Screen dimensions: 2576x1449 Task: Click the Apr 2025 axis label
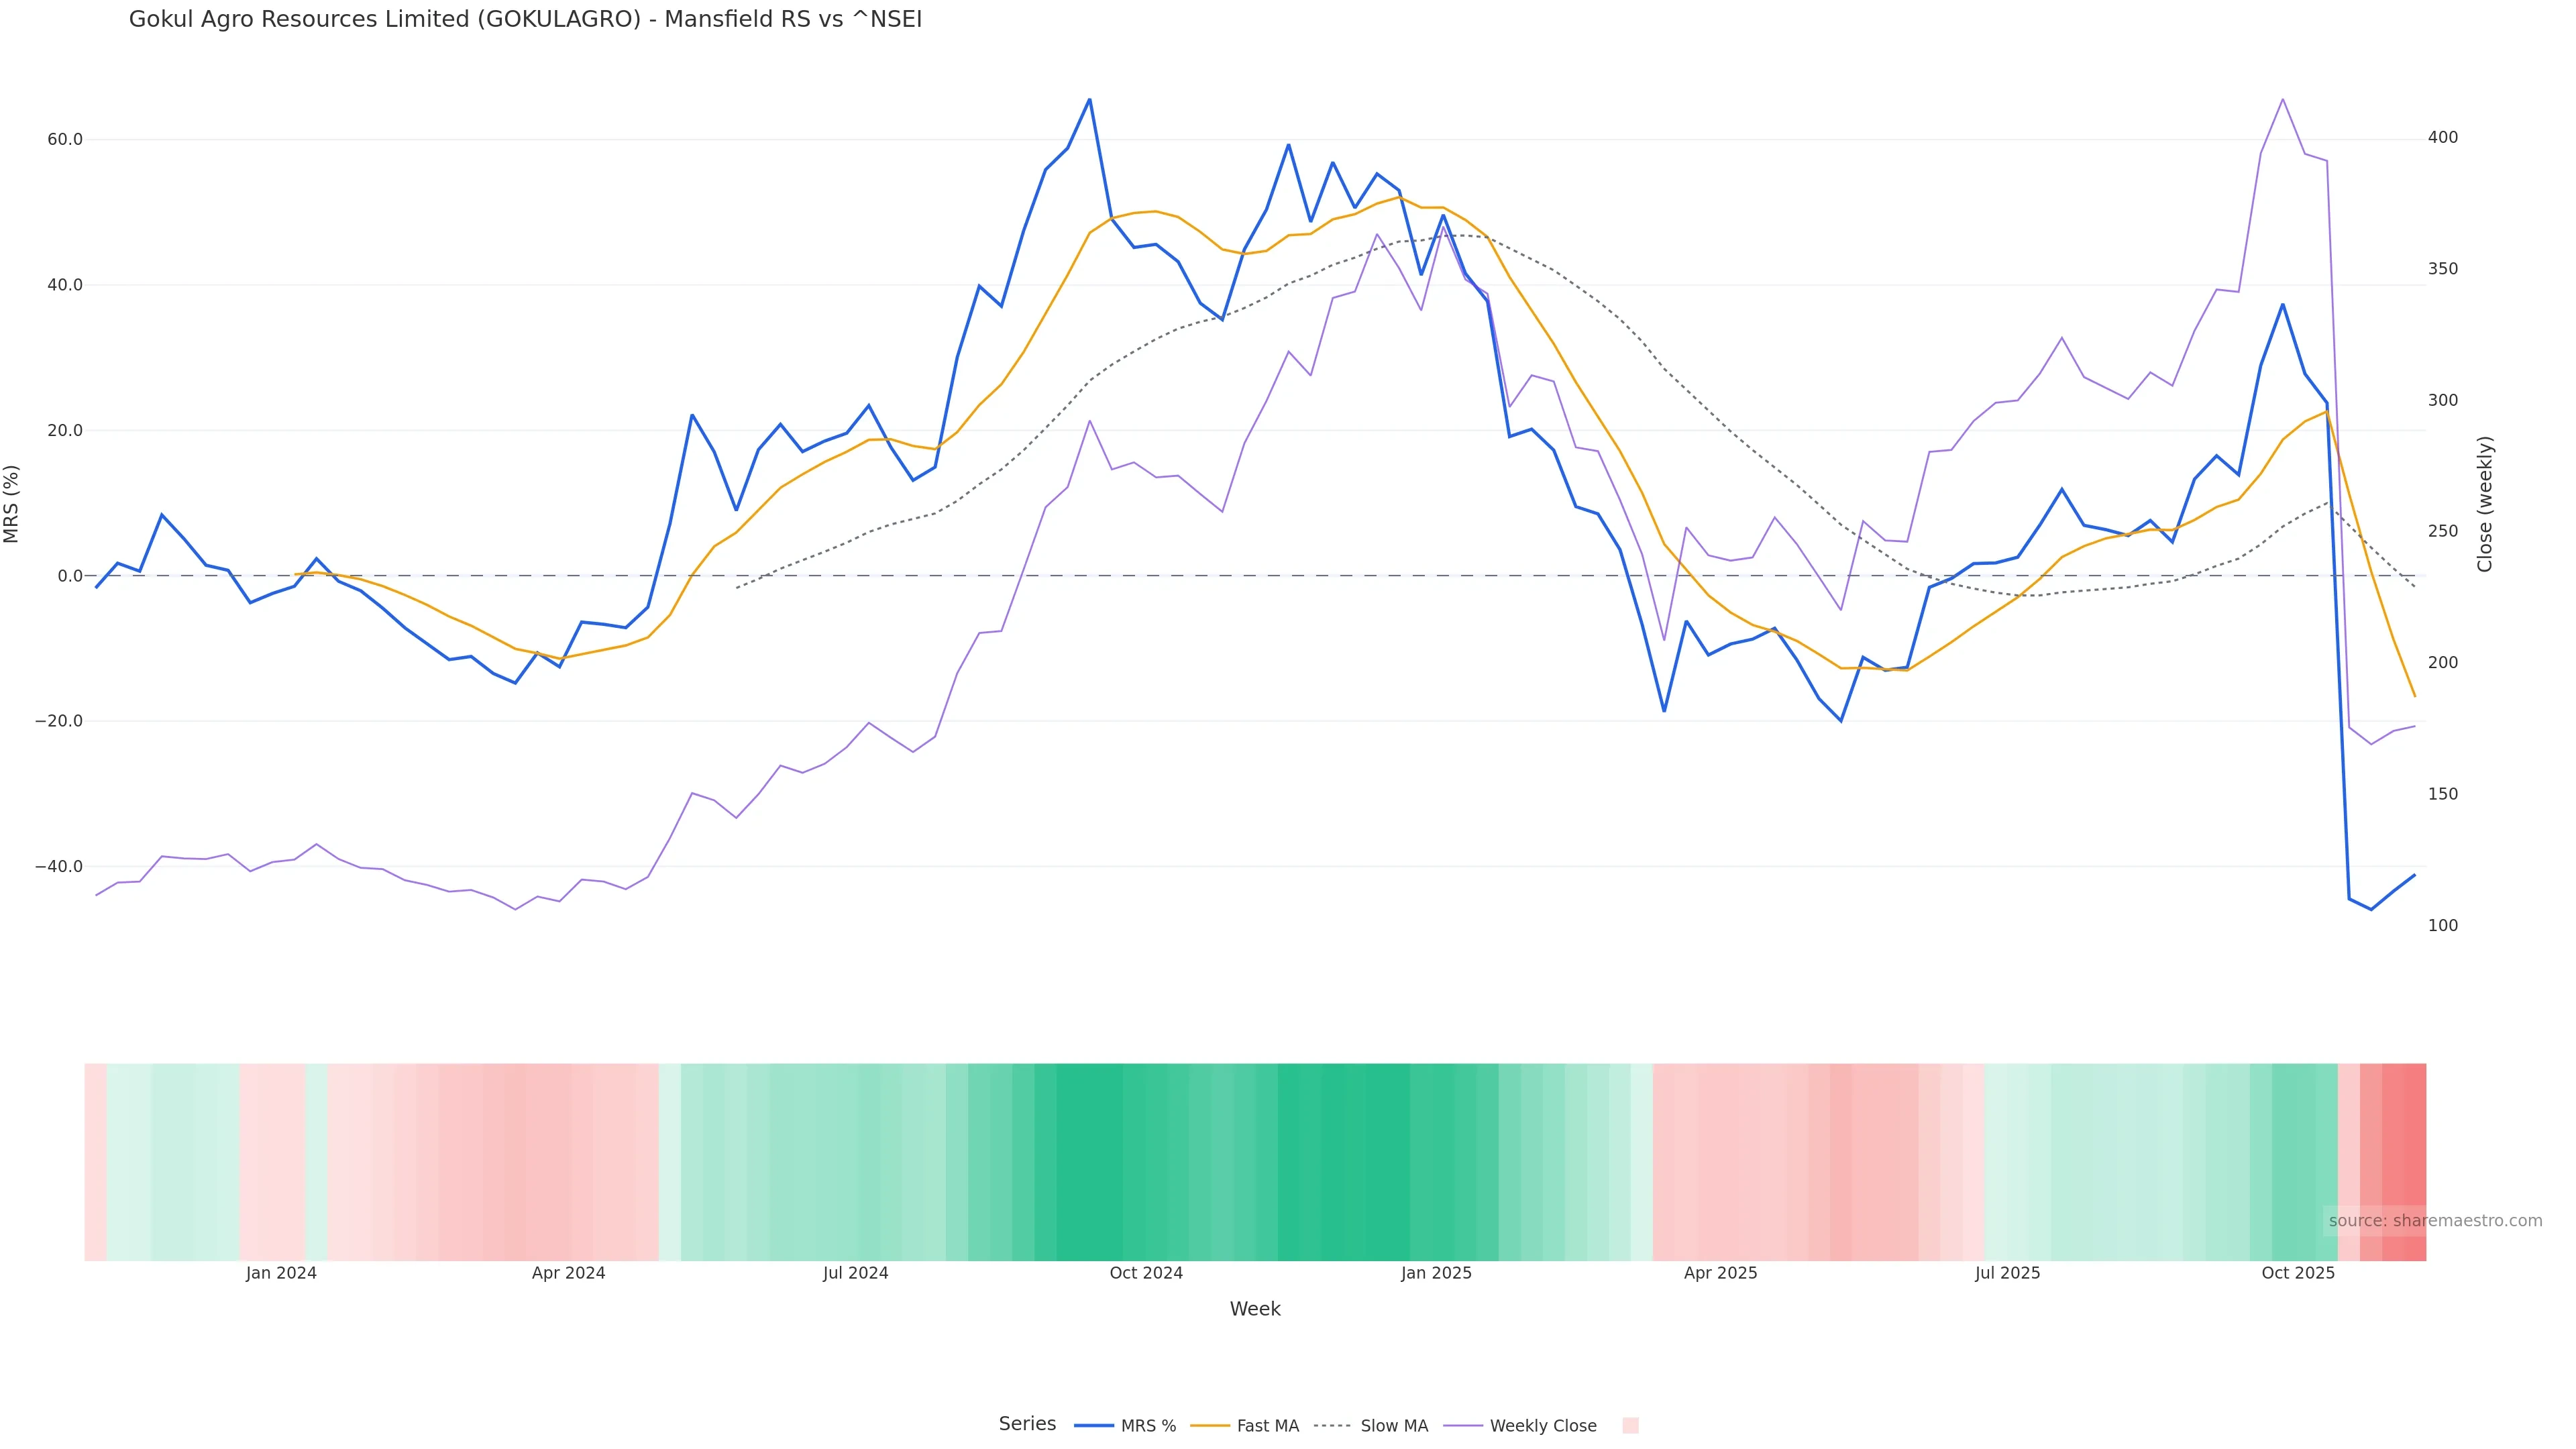[x=1720, y=1273]
